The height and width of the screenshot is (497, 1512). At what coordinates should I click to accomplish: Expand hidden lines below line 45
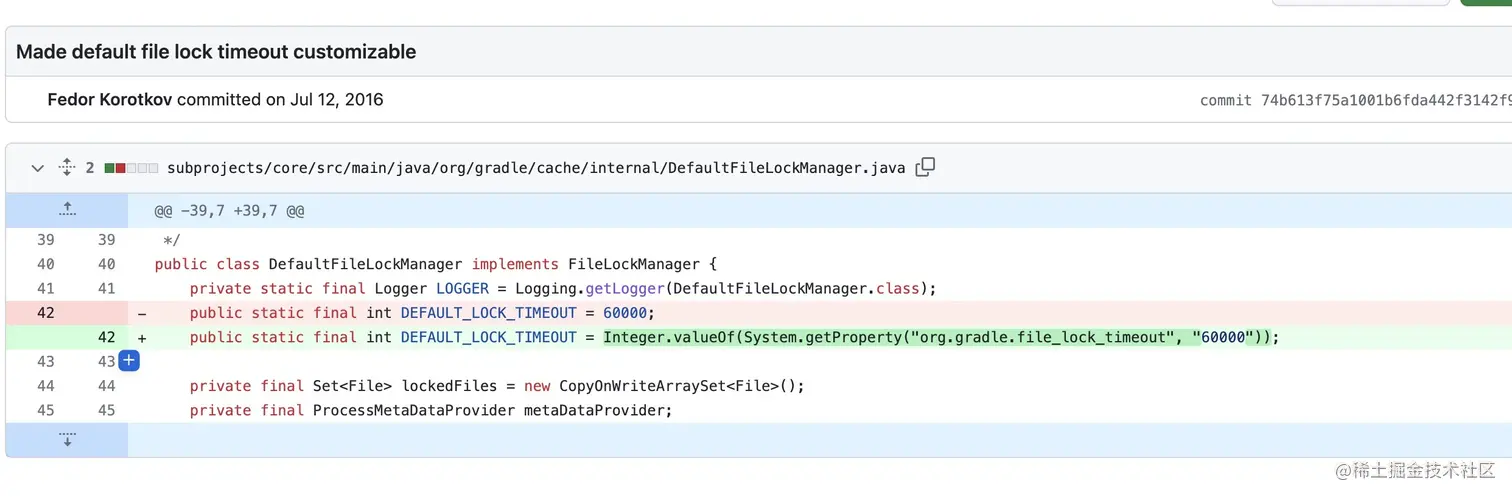pyautogui.click(x=67, y=440)
